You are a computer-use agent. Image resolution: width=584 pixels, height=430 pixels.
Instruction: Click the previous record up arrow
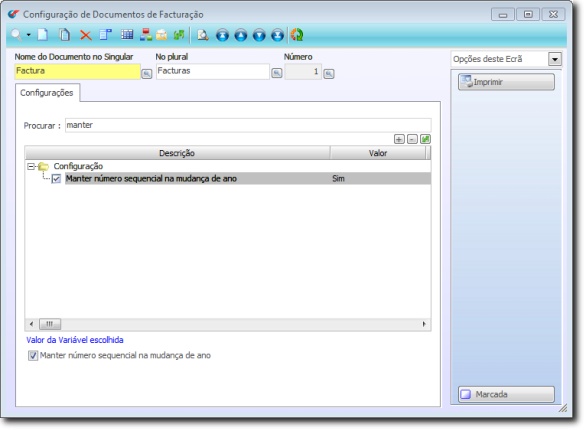[x=241, y=35]
